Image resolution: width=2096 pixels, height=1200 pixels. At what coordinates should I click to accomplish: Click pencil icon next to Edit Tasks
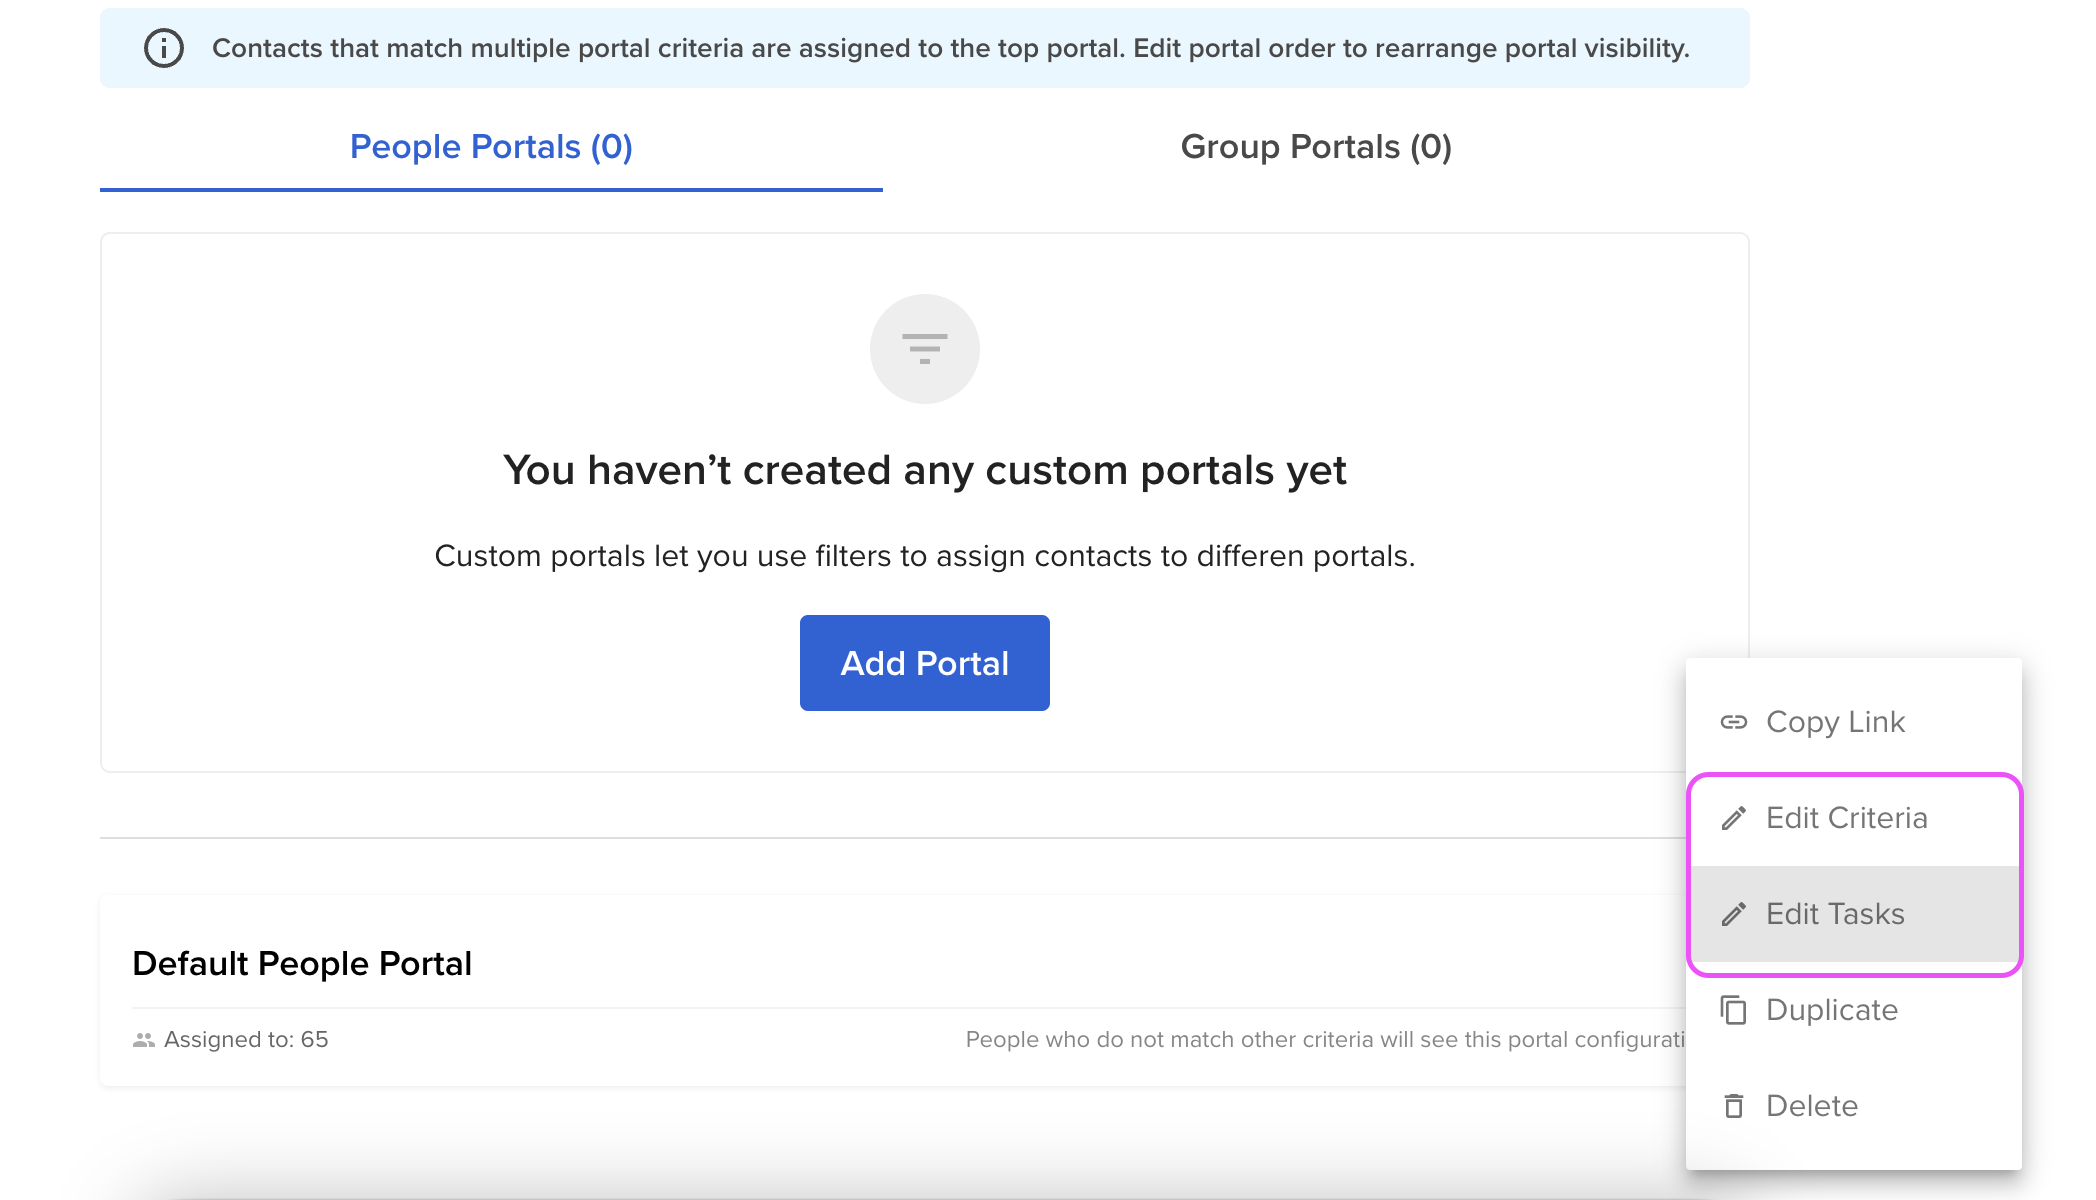[1734, 914]
